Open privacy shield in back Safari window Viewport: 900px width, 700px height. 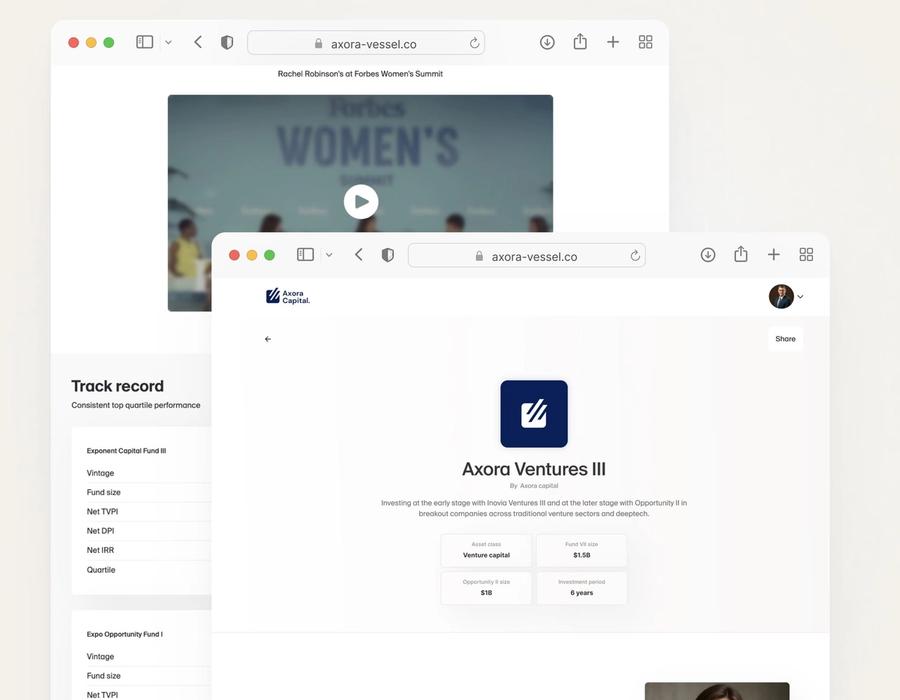pyautogui.click(x=227, y=42)
